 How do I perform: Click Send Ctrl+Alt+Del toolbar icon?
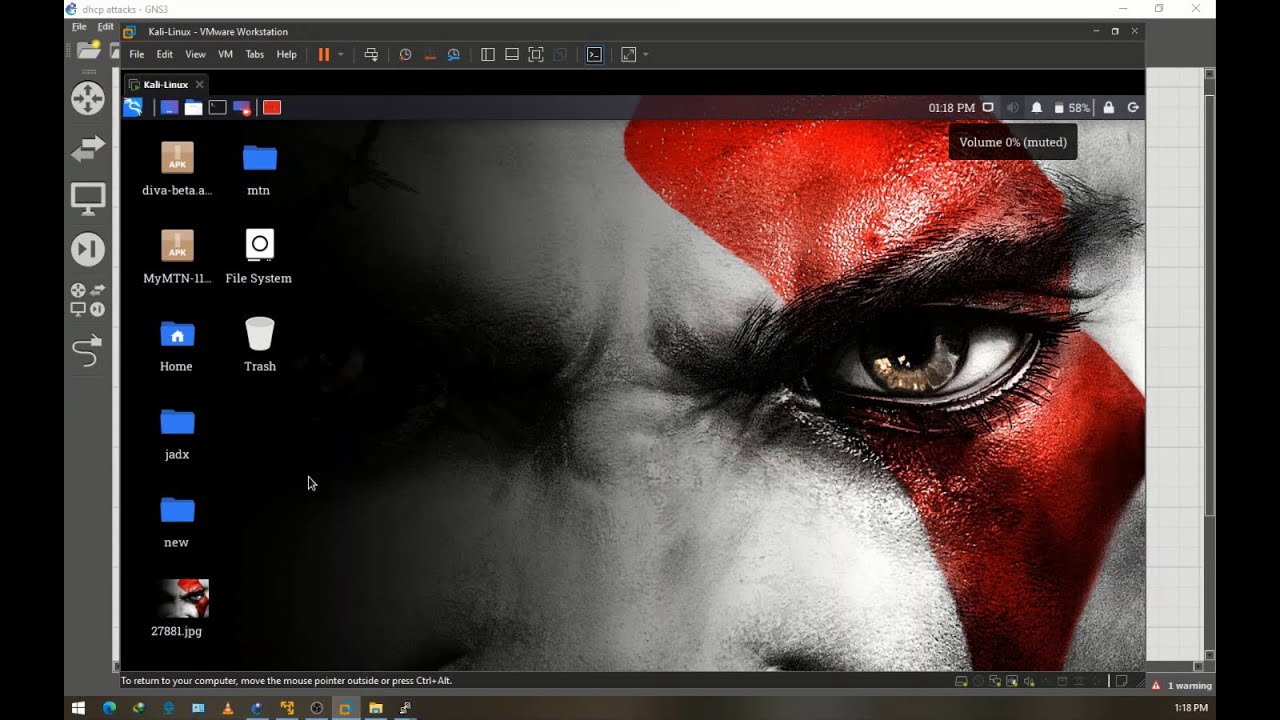tap(371, 54)
